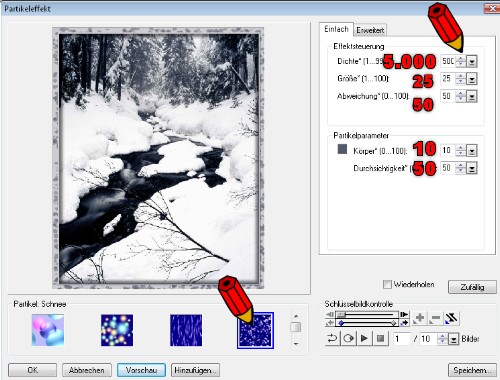Choose the rain particle thumbnail
The height and width of the screenshot is (380, 500).
click(186, 330)
